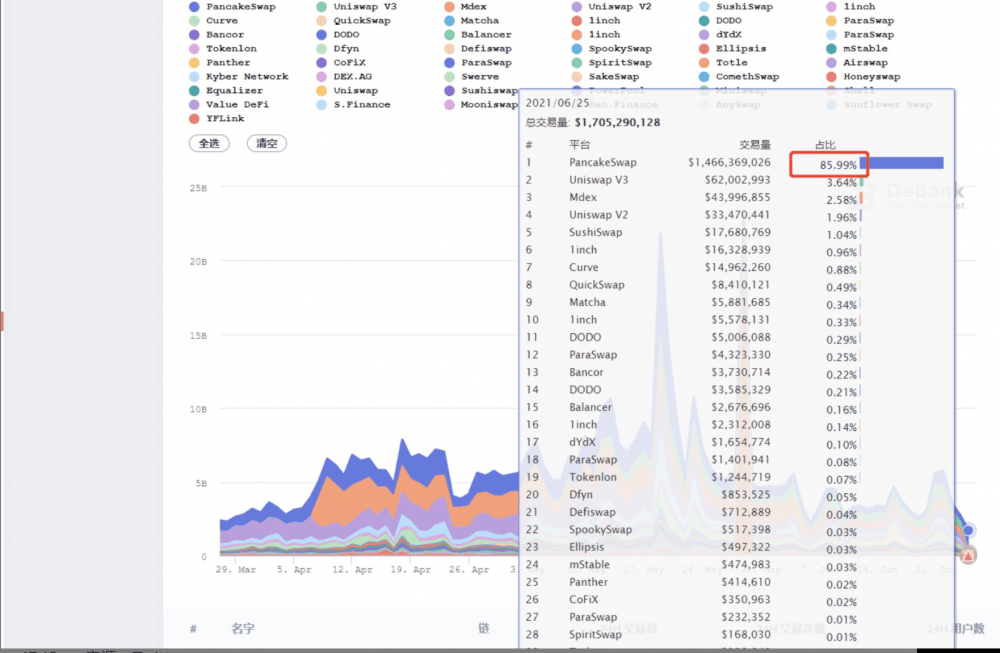Click the $33,470,441 volume value
Image resolution: width=1000 pixels, height=653 pixels.
(737, 215)
